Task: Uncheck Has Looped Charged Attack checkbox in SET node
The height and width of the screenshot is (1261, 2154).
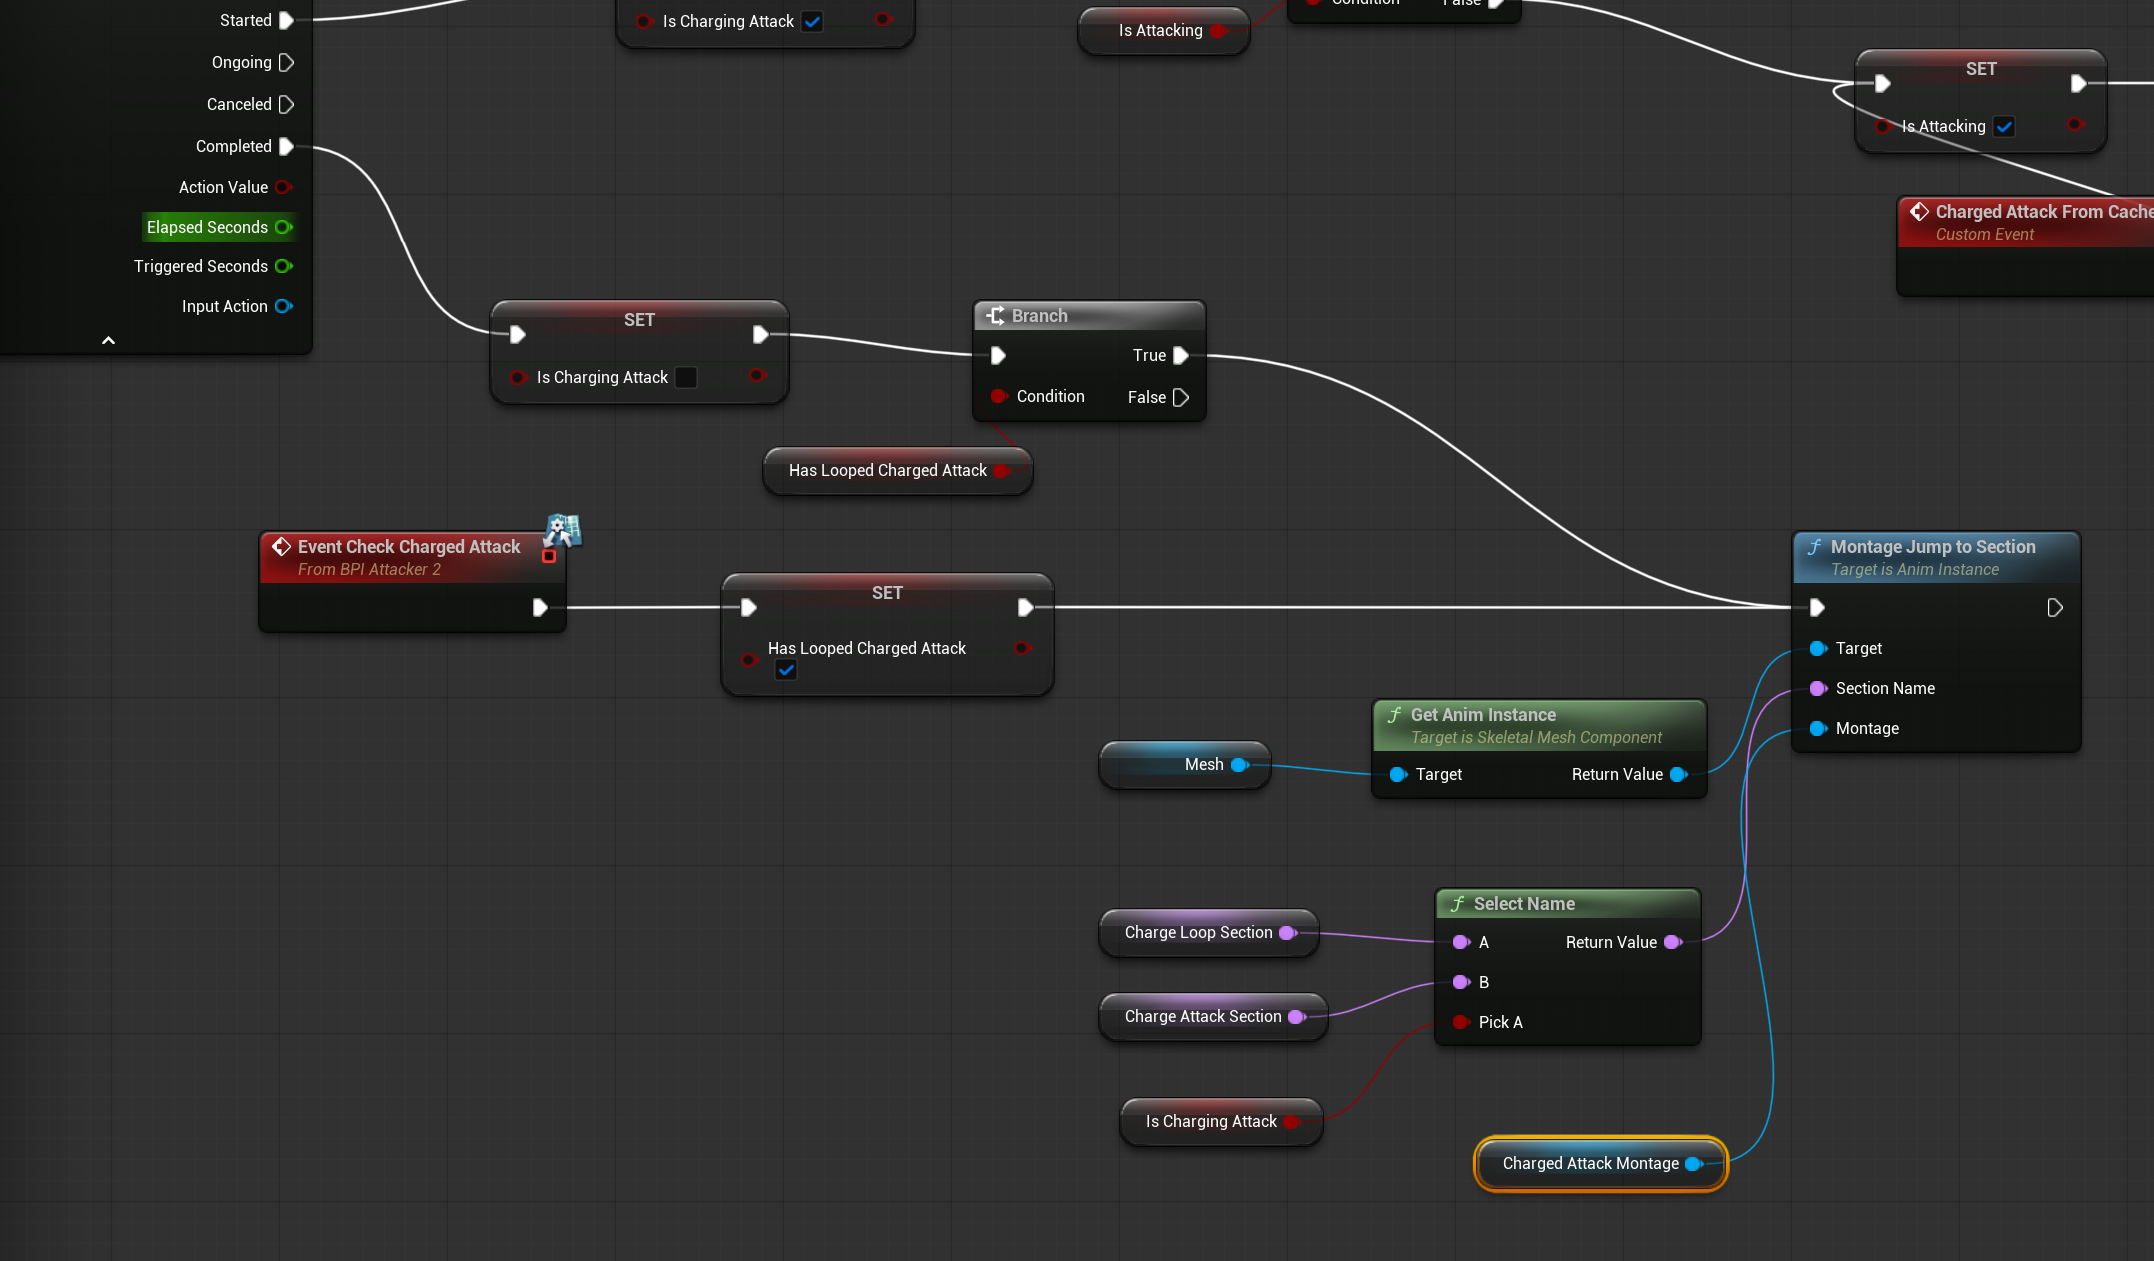Action: pos(786,671)
